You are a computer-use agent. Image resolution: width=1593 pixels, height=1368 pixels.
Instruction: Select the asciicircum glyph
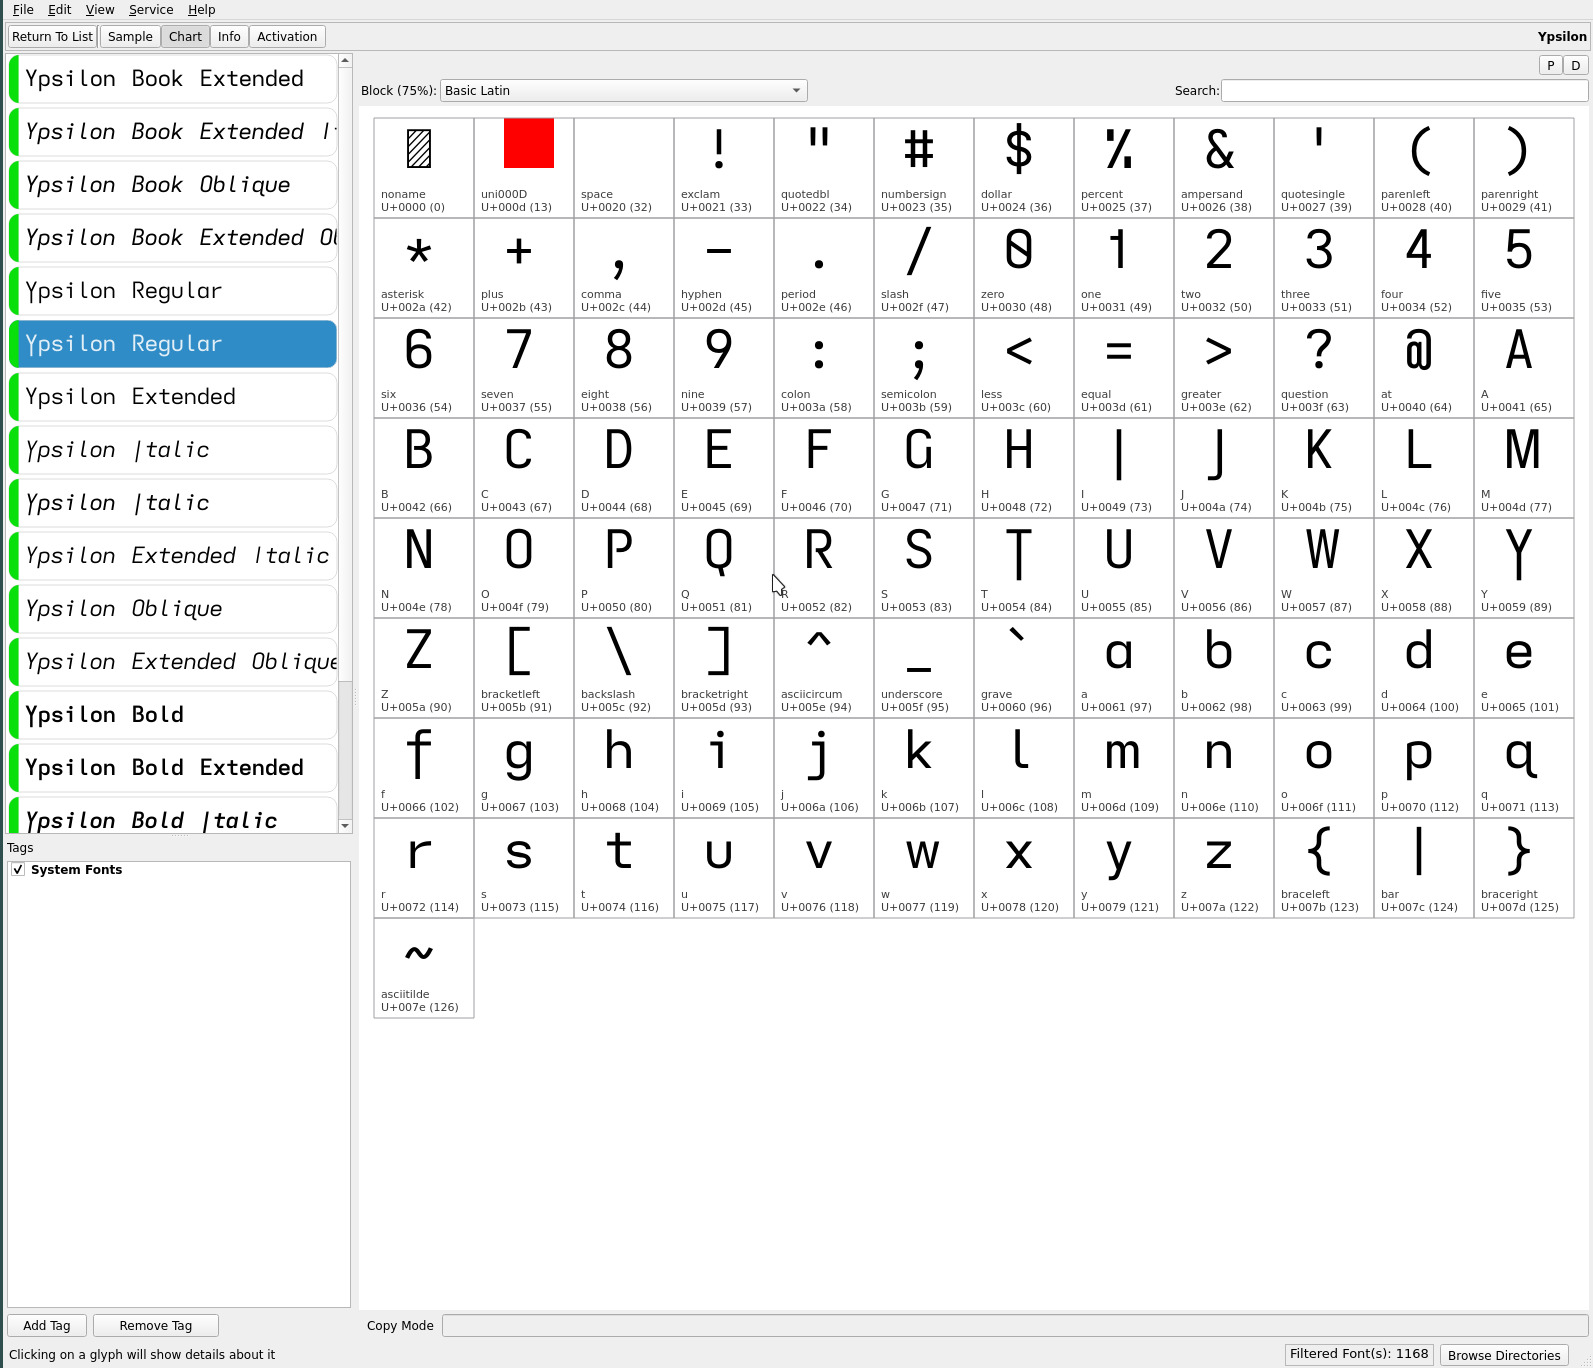click(x=824, y=668)
